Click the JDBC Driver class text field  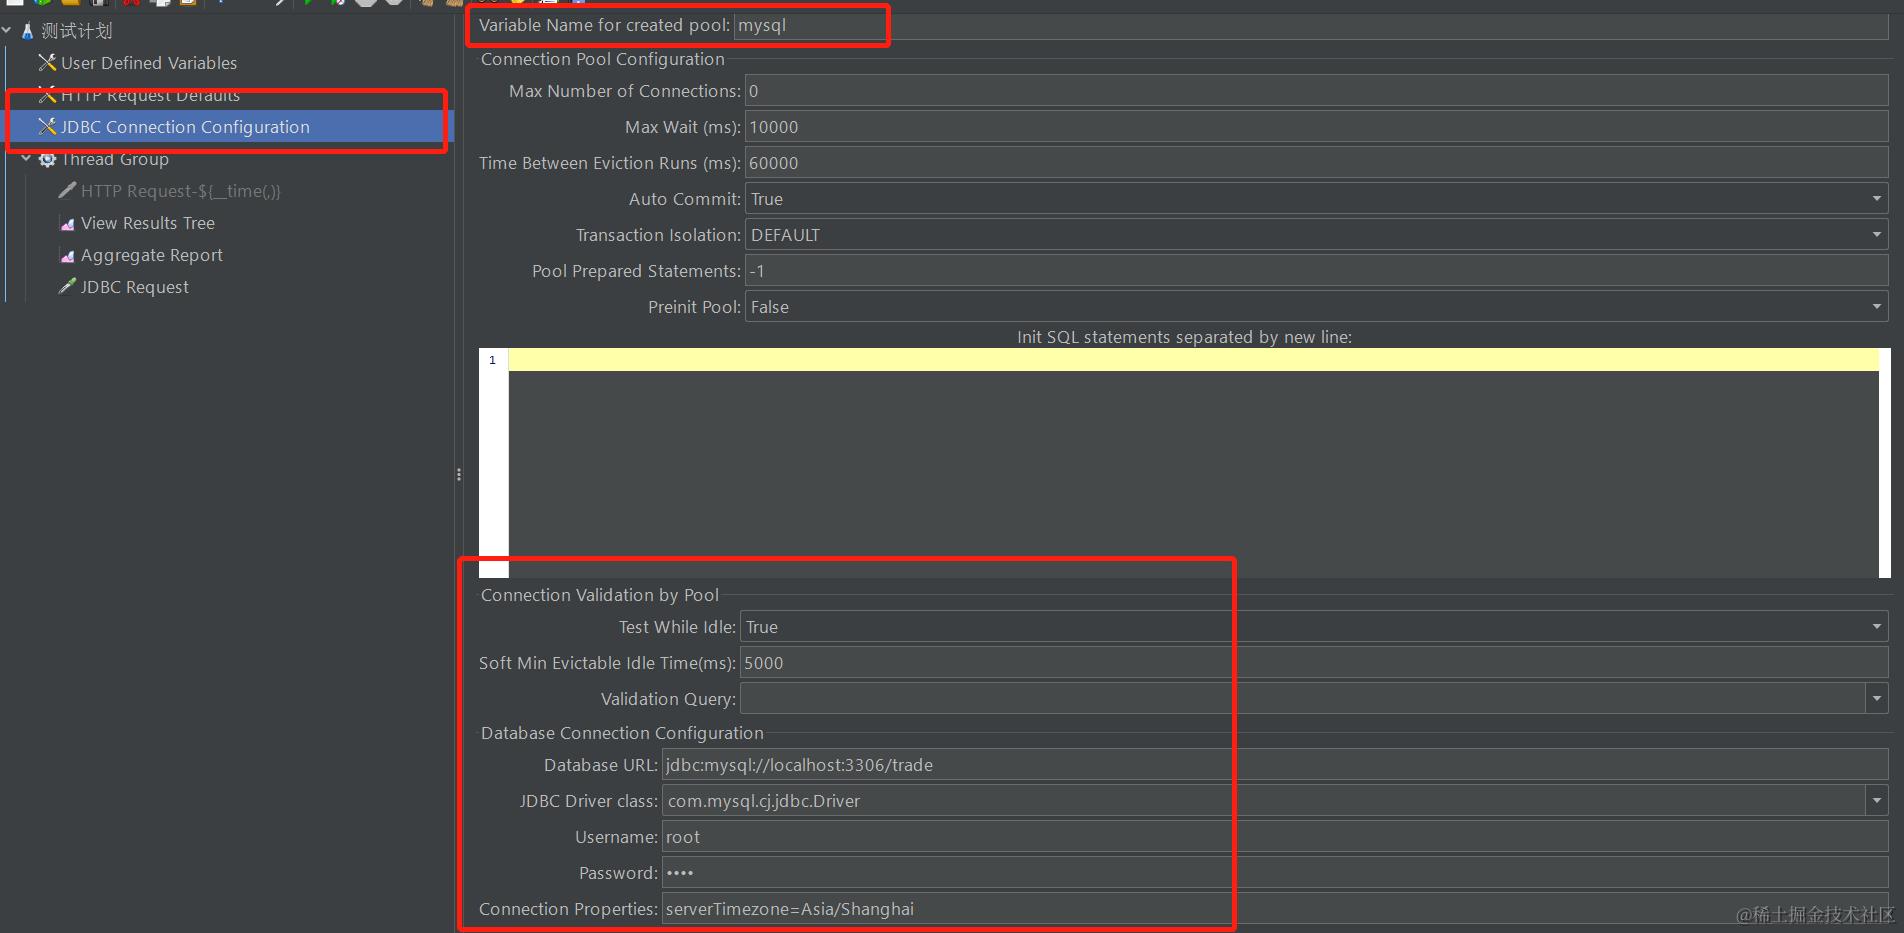pos(1264,801)
